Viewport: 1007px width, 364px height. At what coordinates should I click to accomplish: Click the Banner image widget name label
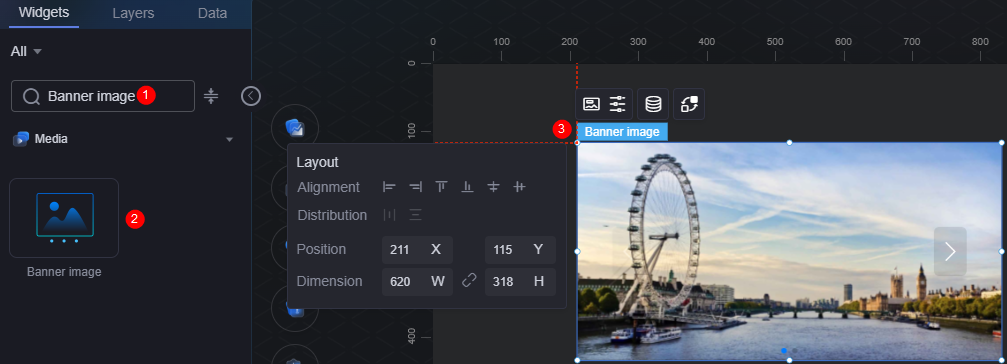(x=622, y=132)
